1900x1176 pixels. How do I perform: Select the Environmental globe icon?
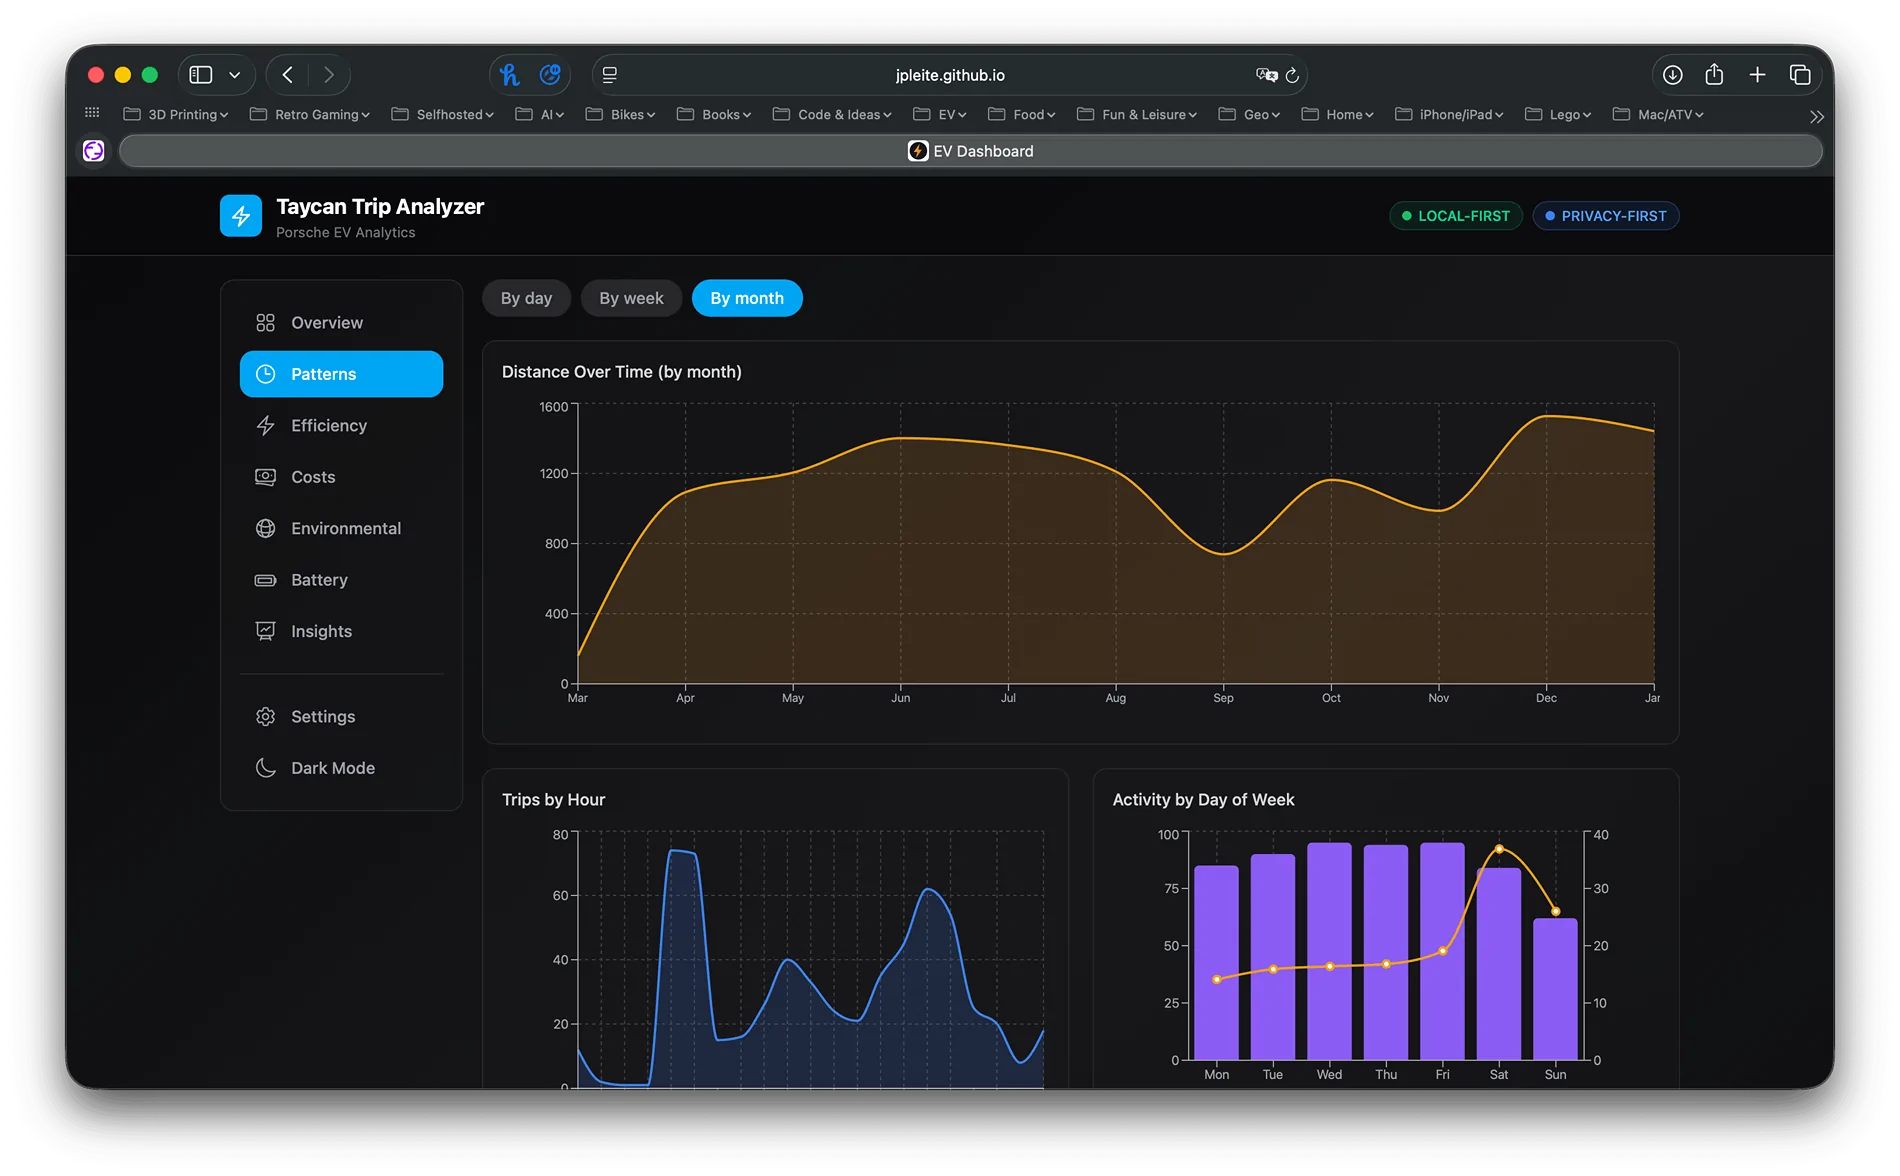pos(265,528)
